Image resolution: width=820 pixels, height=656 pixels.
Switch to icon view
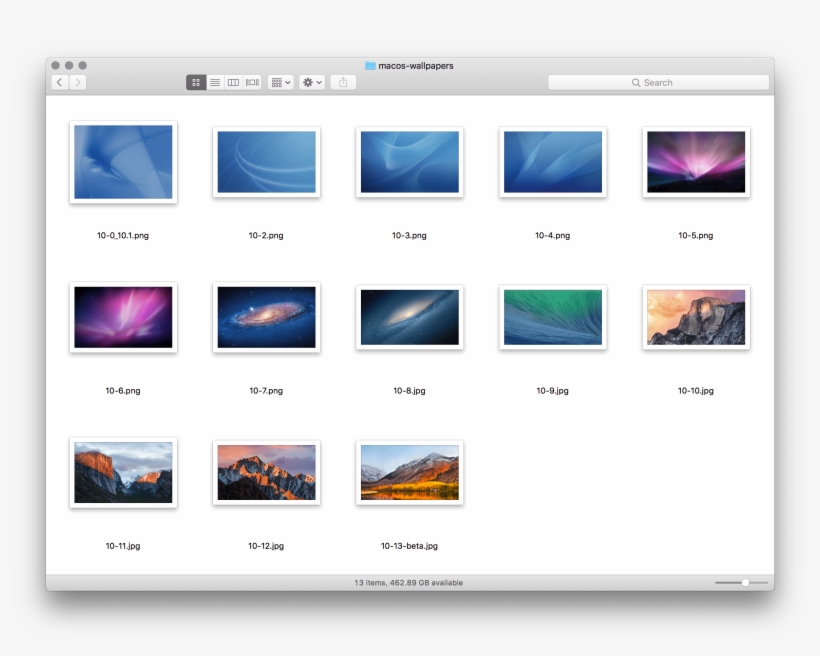(196, 82)
